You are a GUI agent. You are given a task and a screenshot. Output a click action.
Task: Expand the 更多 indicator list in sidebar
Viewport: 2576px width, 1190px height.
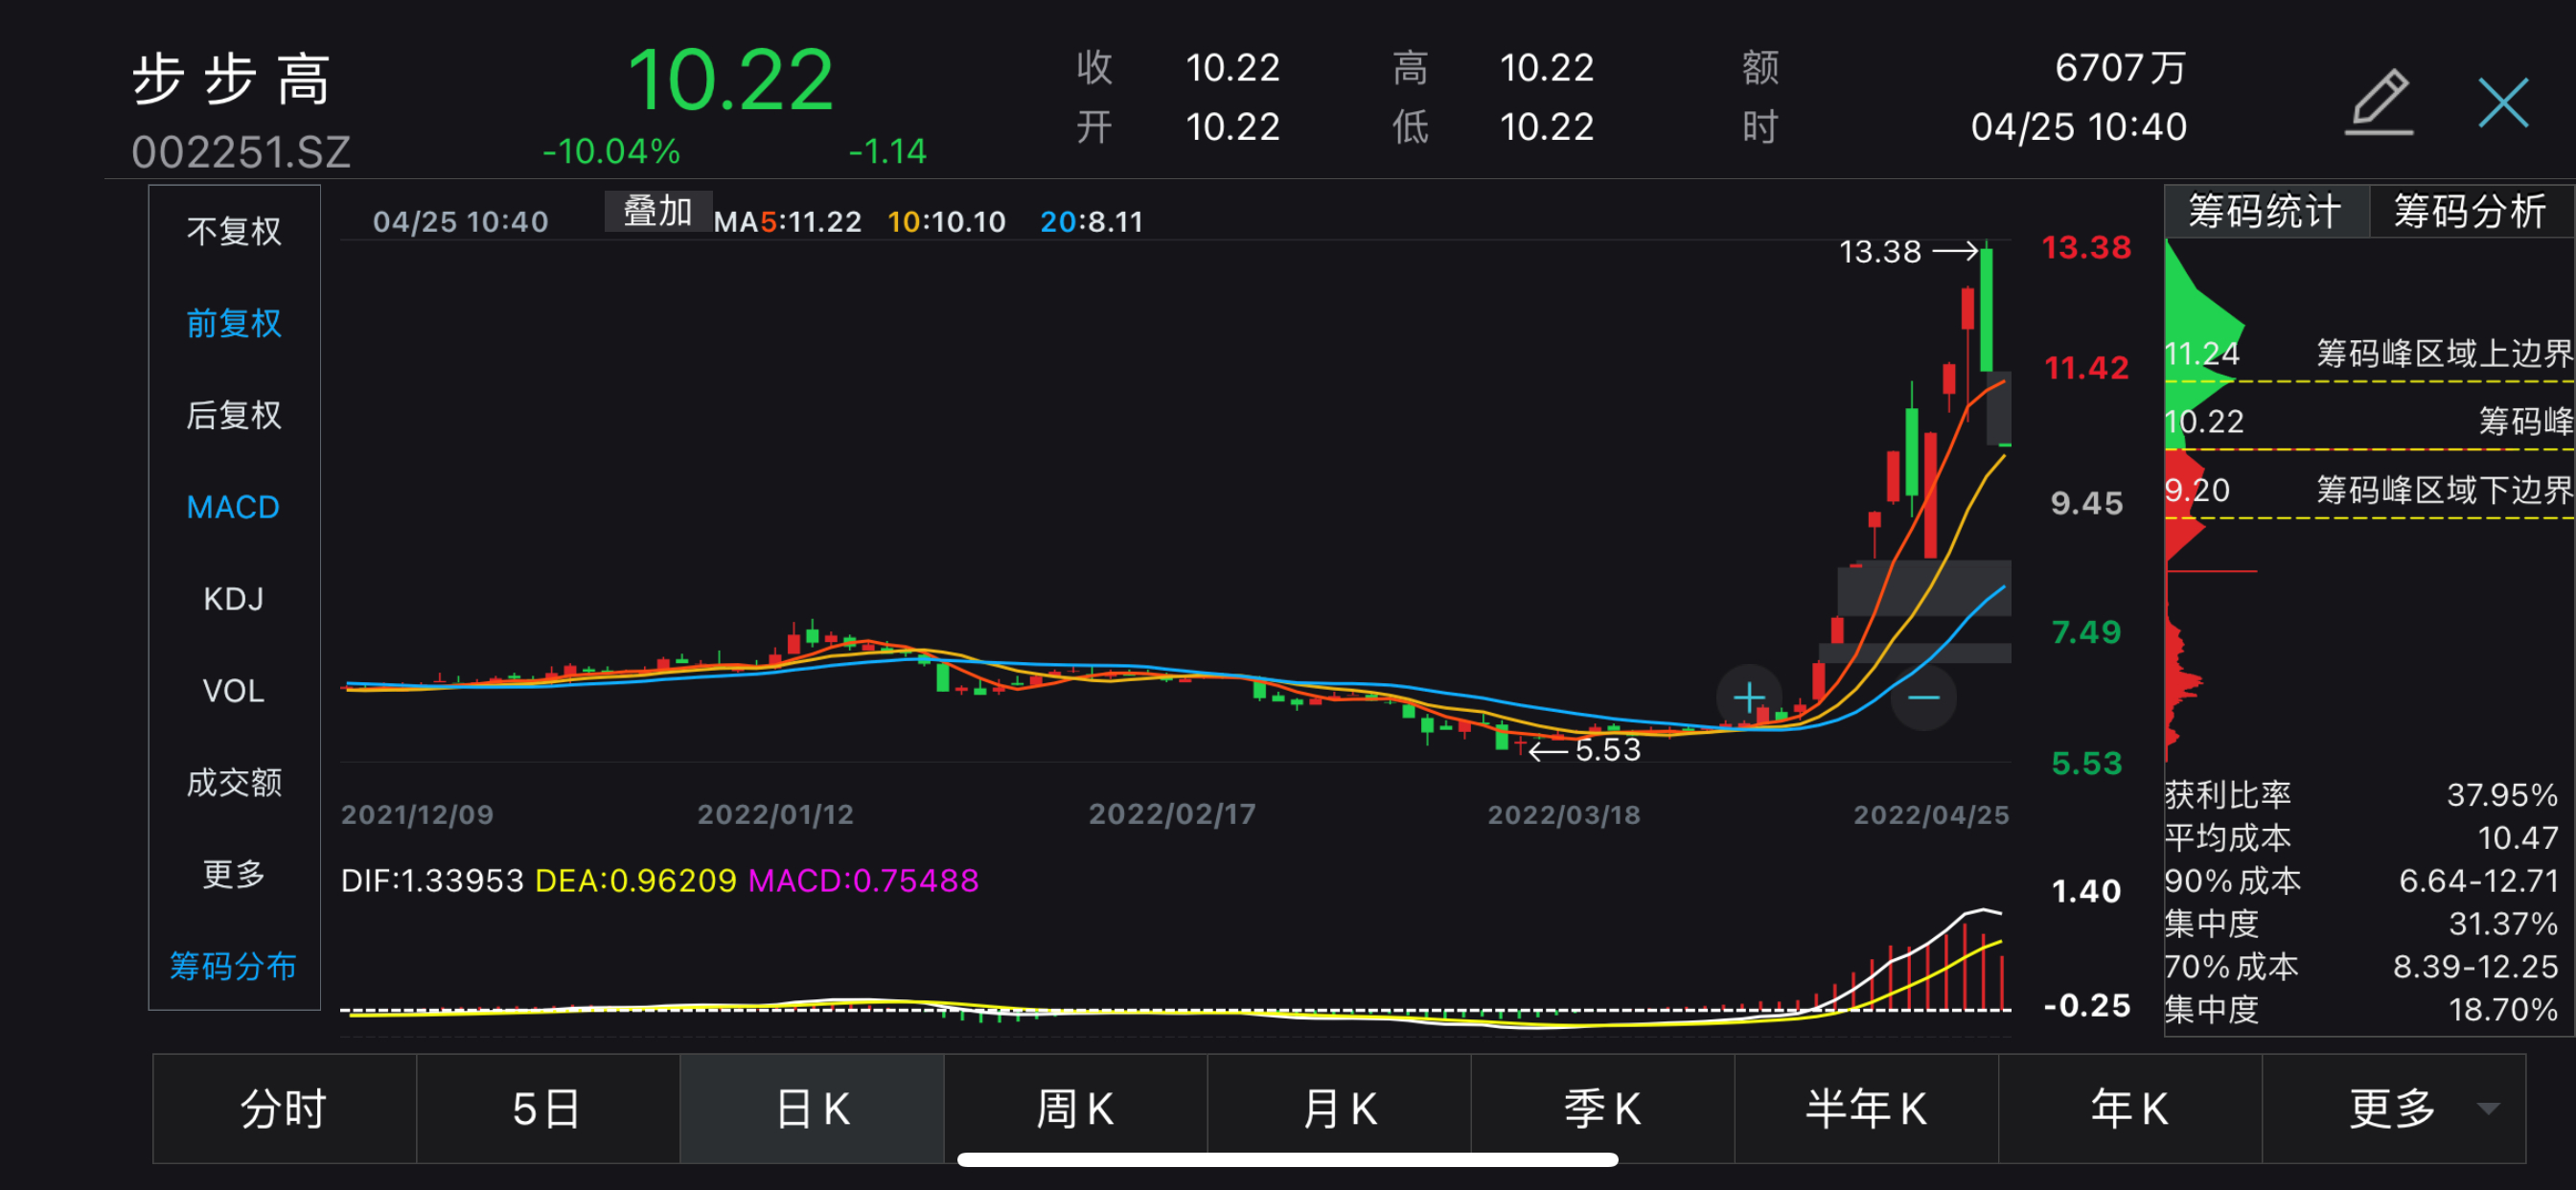point(232,874)
